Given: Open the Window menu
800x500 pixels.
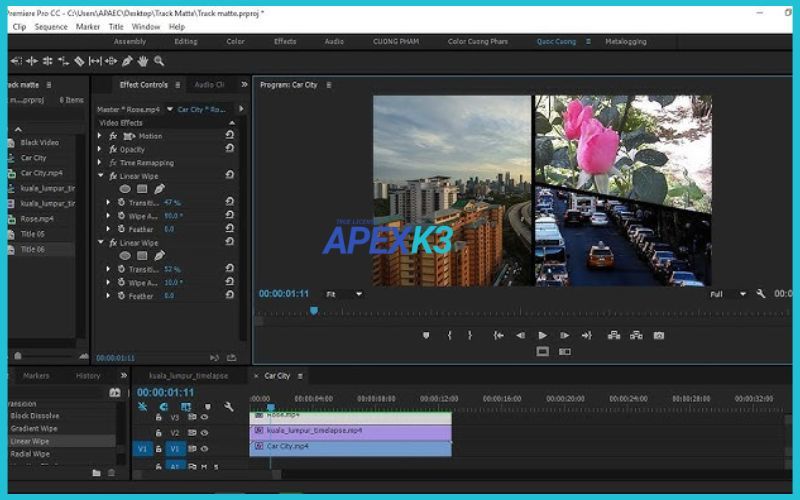Looking at the screenshot, I should click(x=145, y=27).
